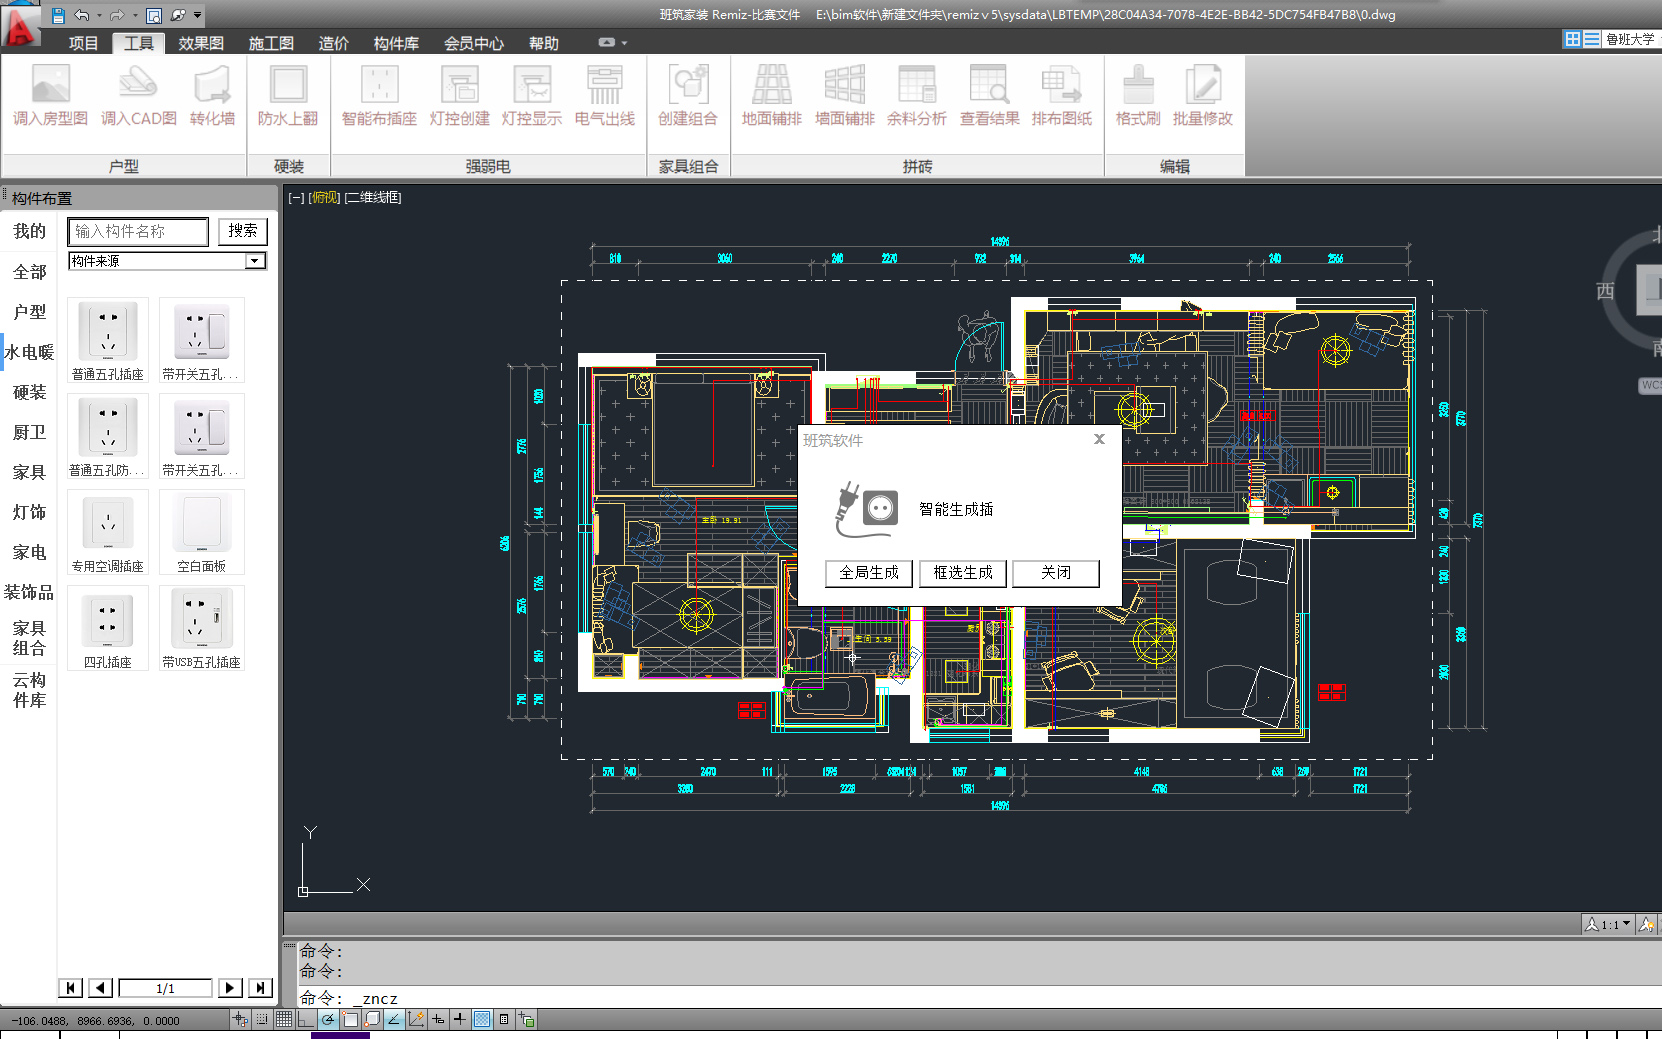
Task: Click the Undo arrow icon
Action: coord(82,15)
